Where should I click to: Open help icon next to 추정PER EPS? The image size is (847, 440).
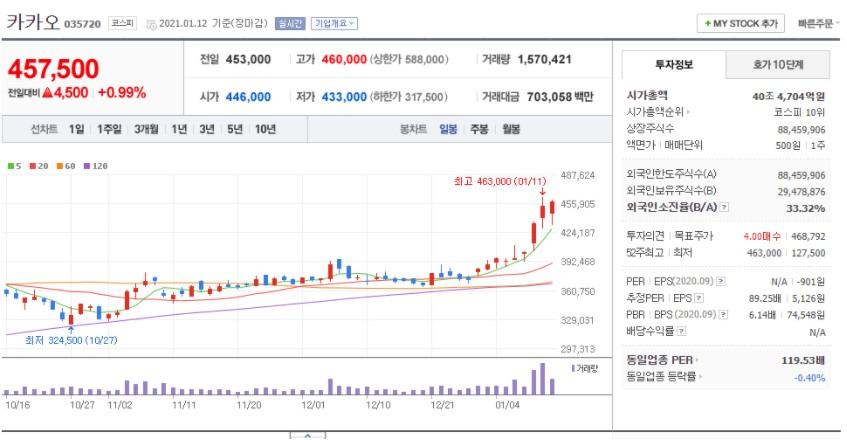pyautogui.click(x=699, y=298)
